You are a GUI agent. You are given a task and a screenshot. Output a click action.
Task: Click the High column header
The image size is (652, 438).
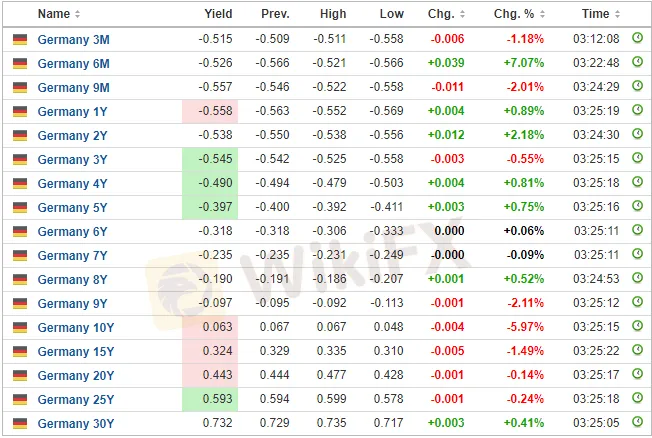pos(333,14)
